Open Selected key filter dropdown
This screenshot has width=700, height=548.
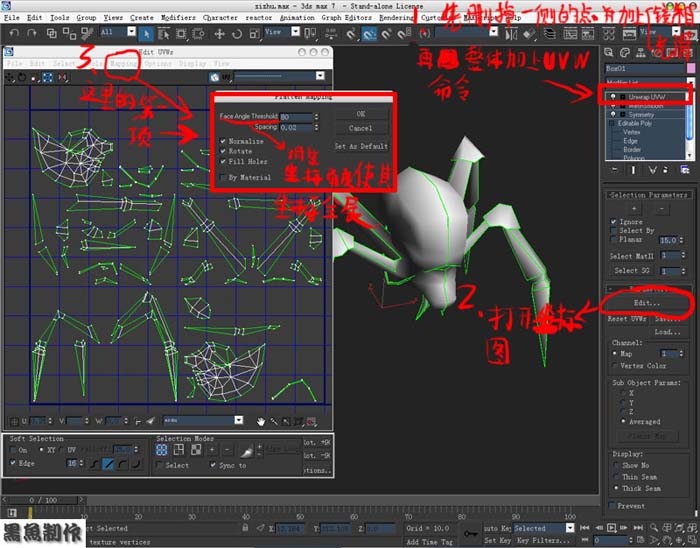tap(570, 528)
